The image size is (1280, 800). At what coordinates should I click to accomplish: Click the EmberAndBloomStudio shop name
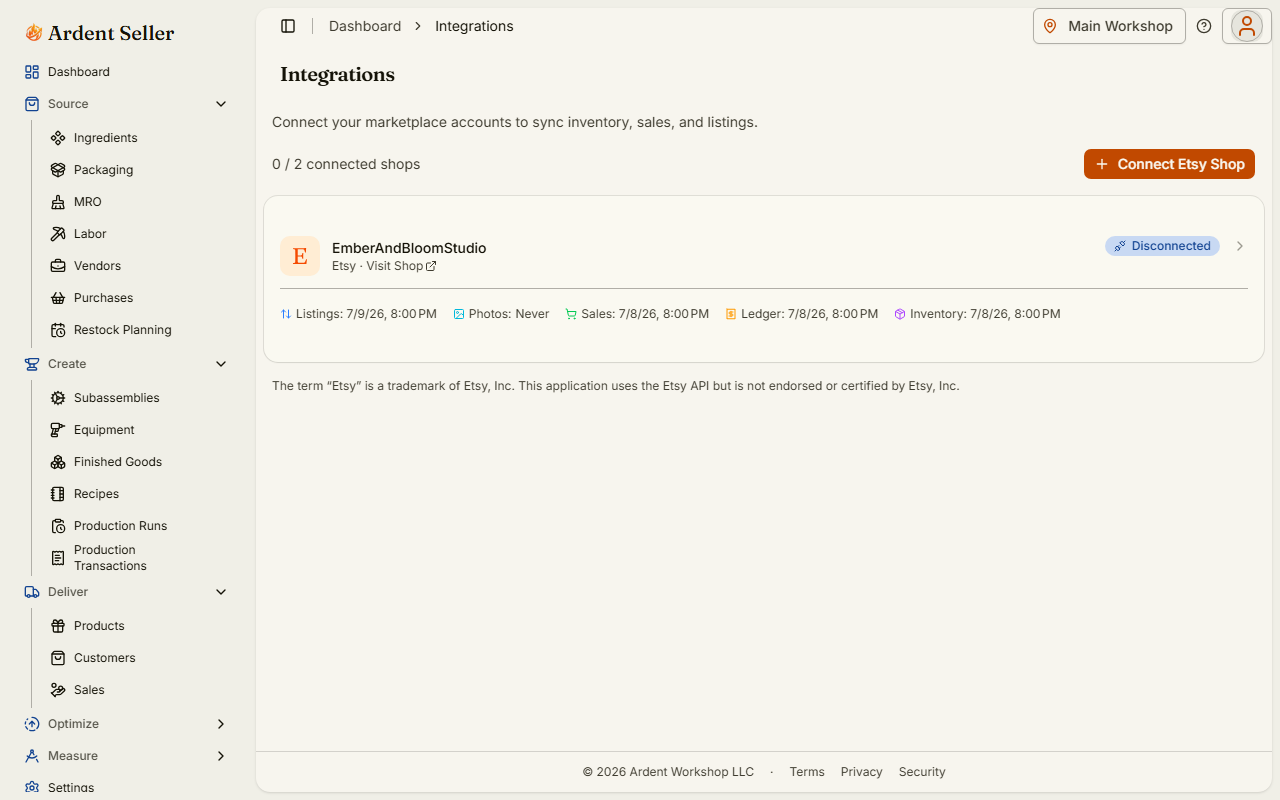click(409, 248)
